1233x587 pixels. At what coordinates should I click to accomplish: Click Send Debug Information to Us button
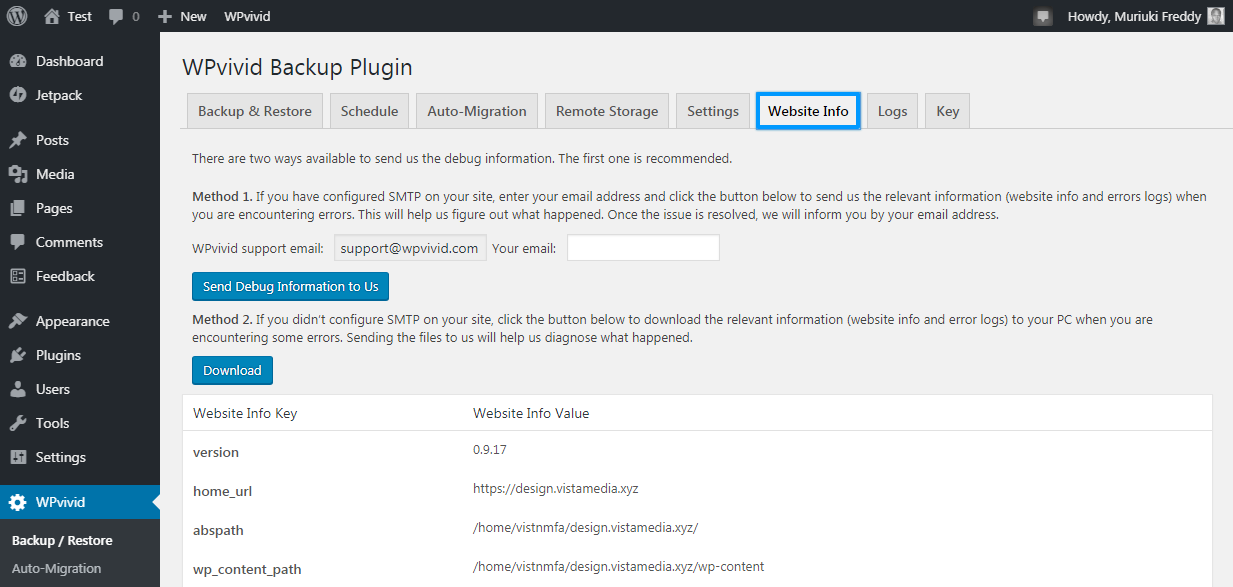(291, 286)
